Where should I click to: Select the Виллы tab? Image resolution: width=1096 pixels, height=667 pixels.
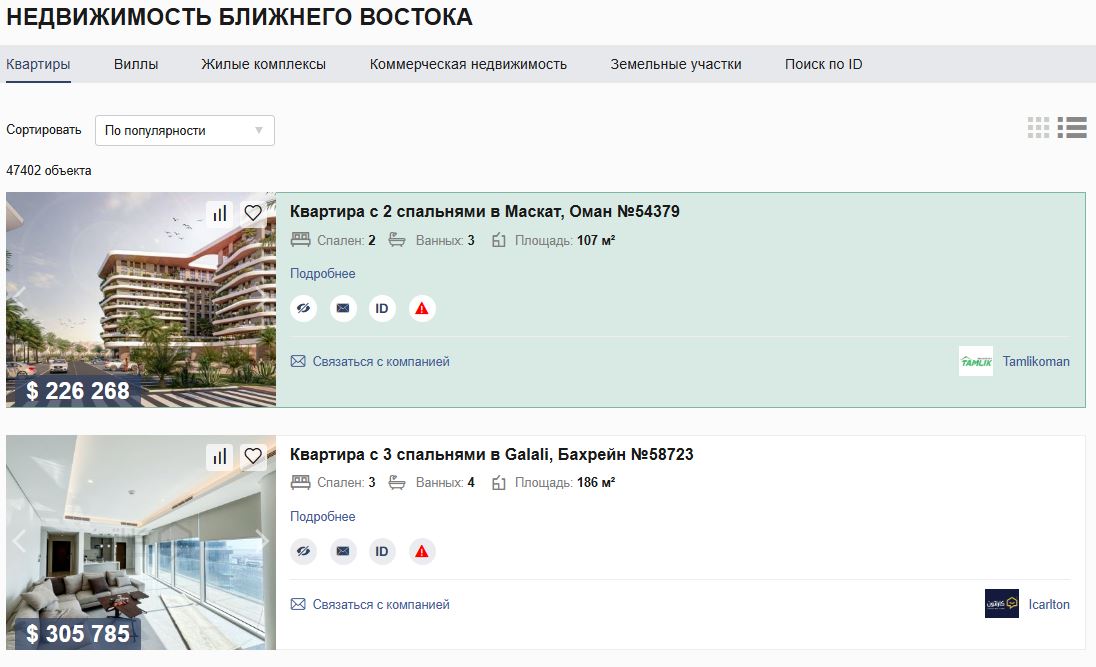coord(136,64)
